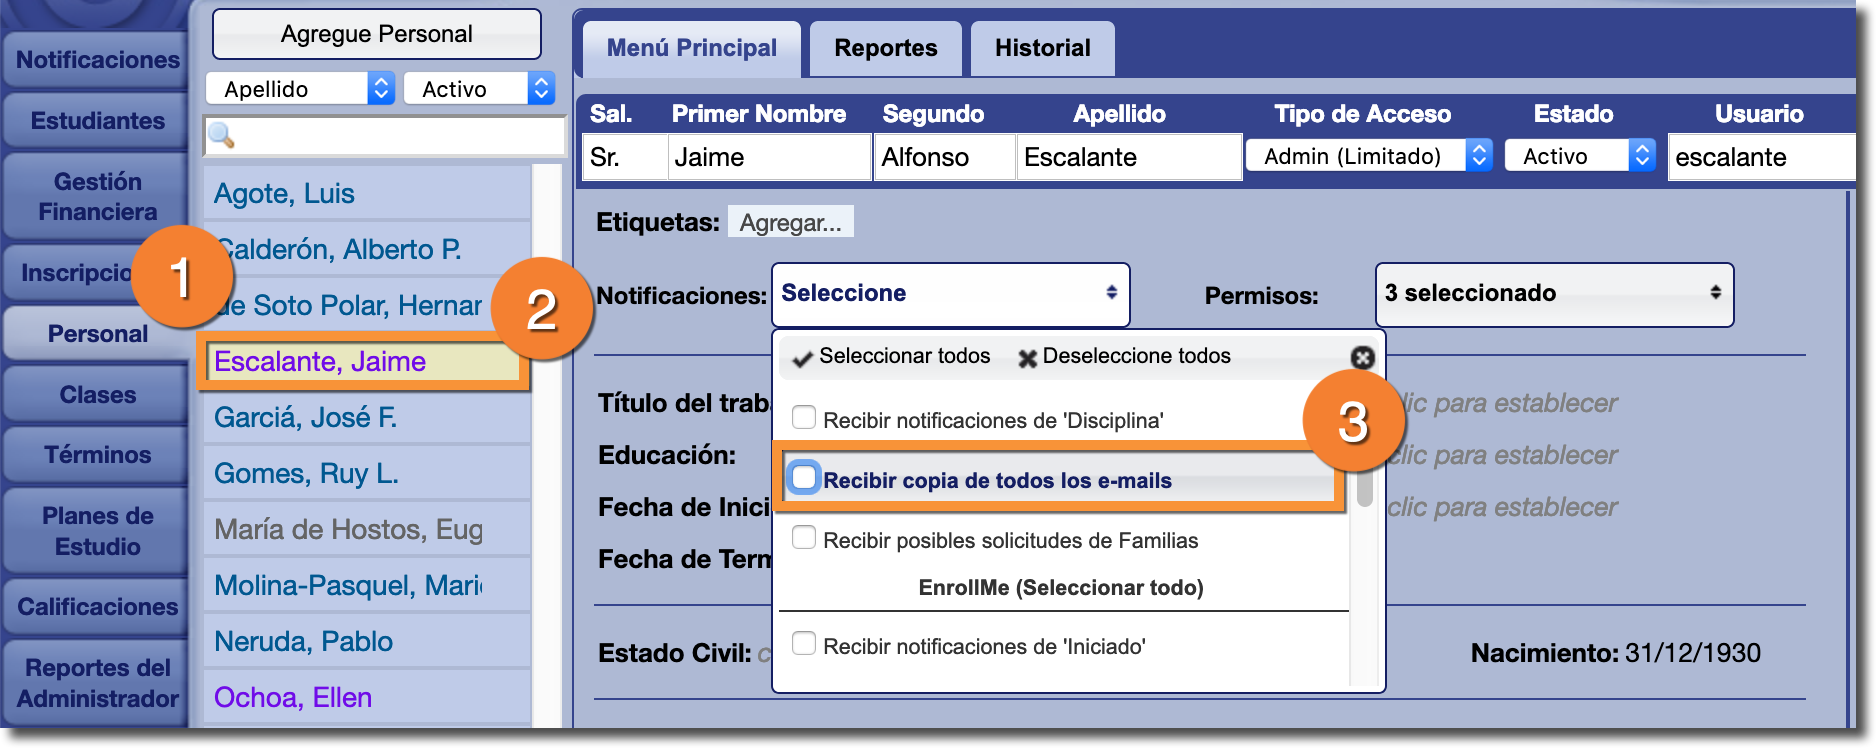Open the Notificaciones Seleccione dropdown
Screen dimensions: 1876x748
click(x=950, y=294)
